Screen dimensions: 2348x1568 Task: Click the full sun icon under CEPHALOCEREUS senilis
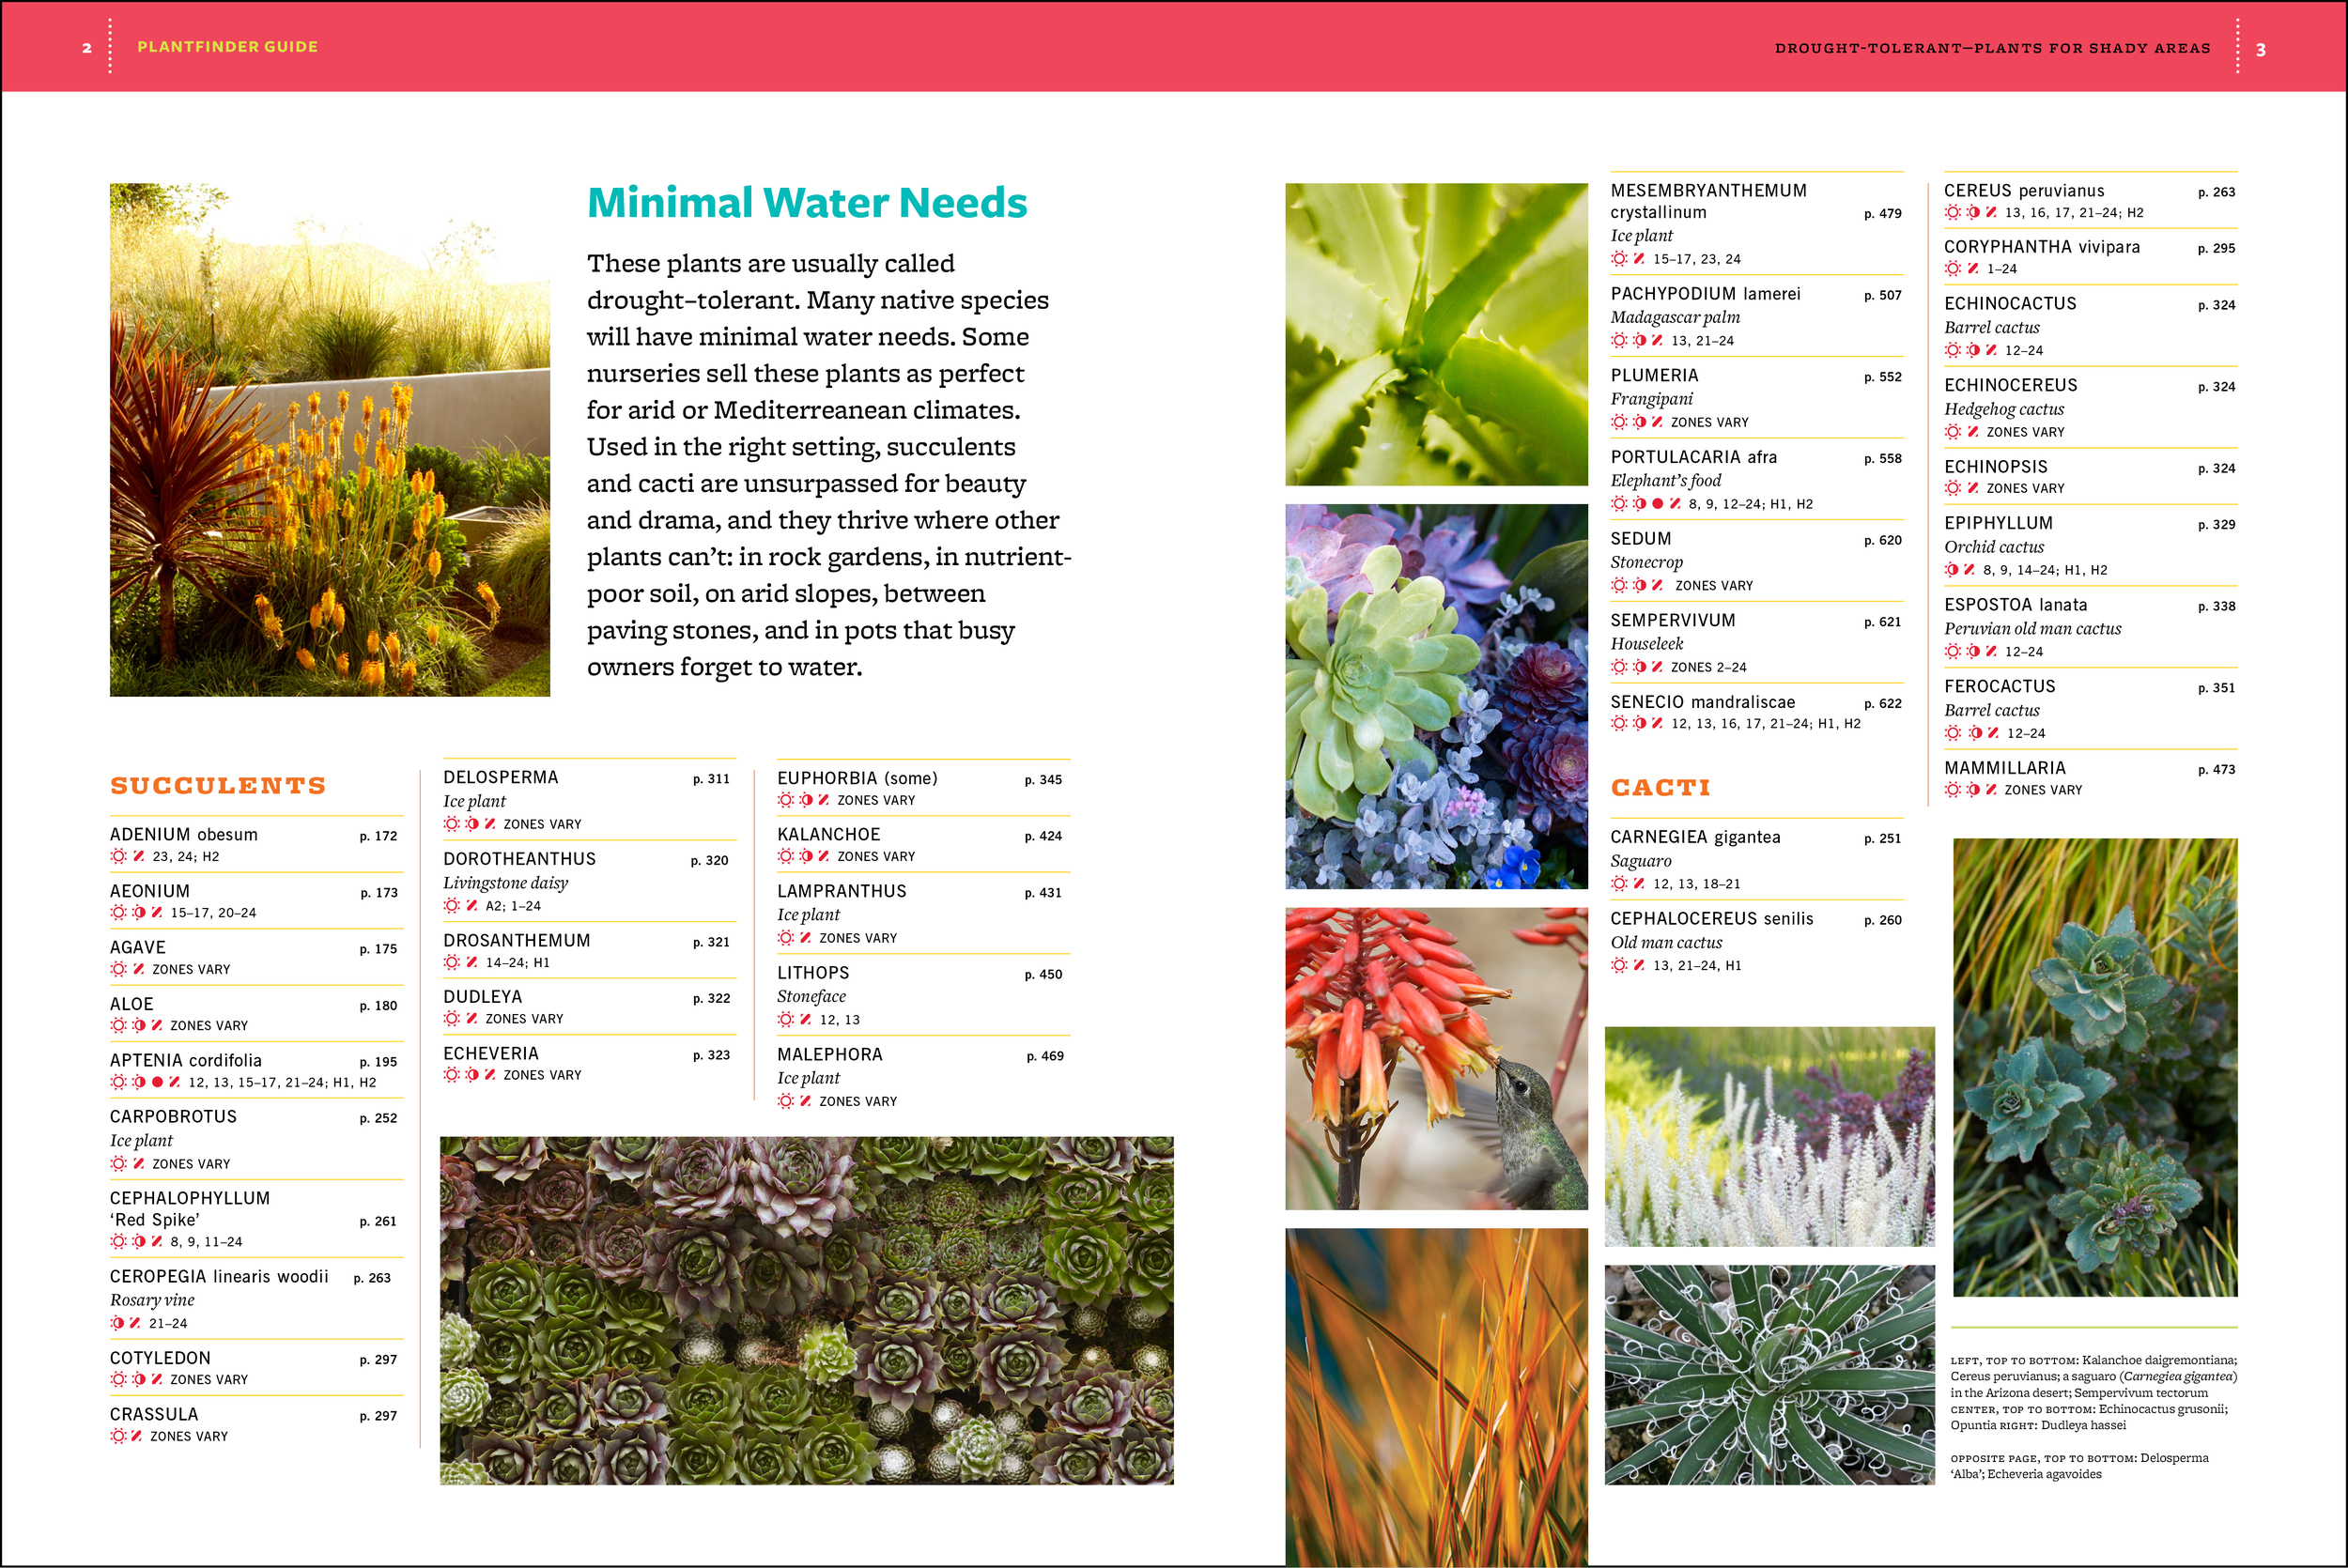(x=1619, y=965)
